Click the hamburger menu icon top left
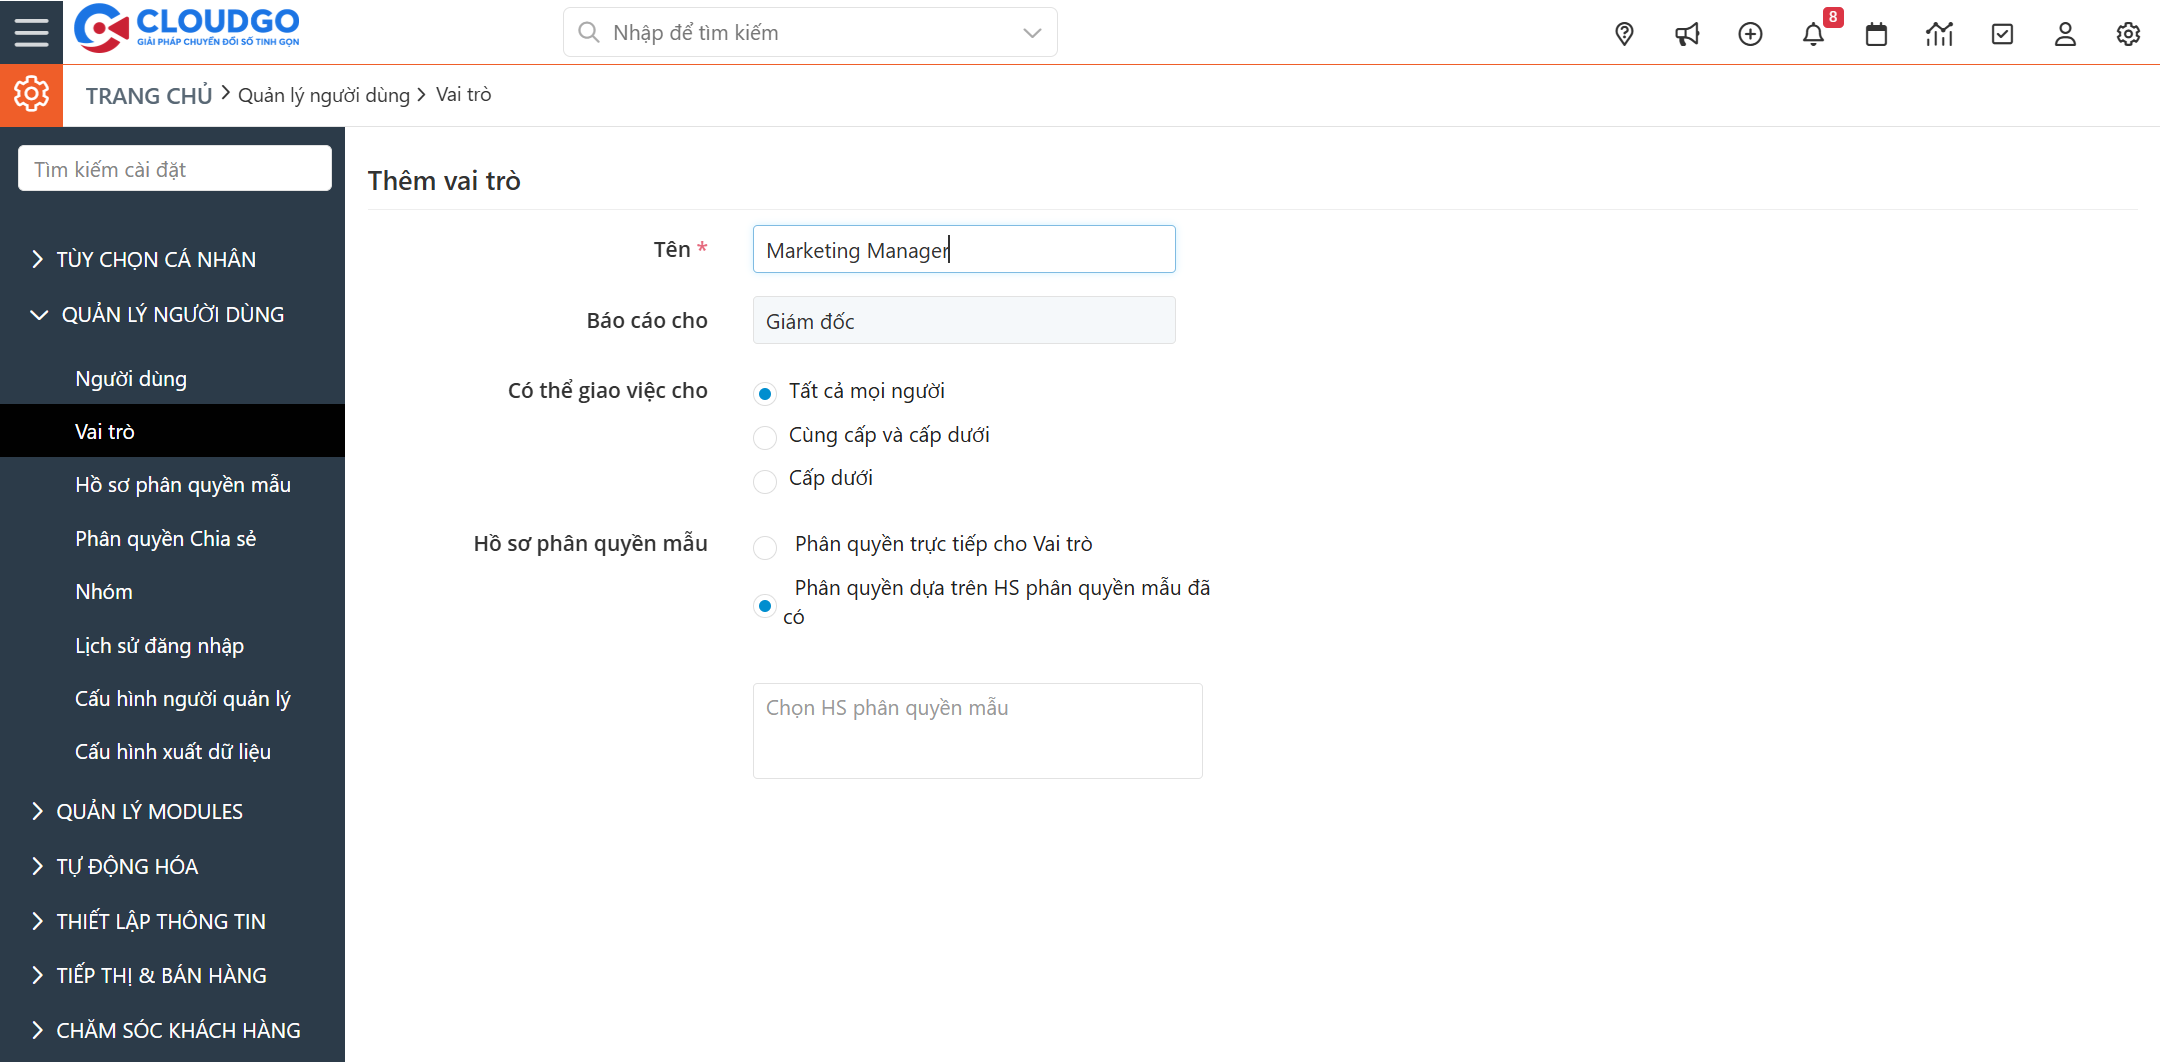Image resolution: width=2160 pixels, height=1062 pixels. (x=31, y=31)
